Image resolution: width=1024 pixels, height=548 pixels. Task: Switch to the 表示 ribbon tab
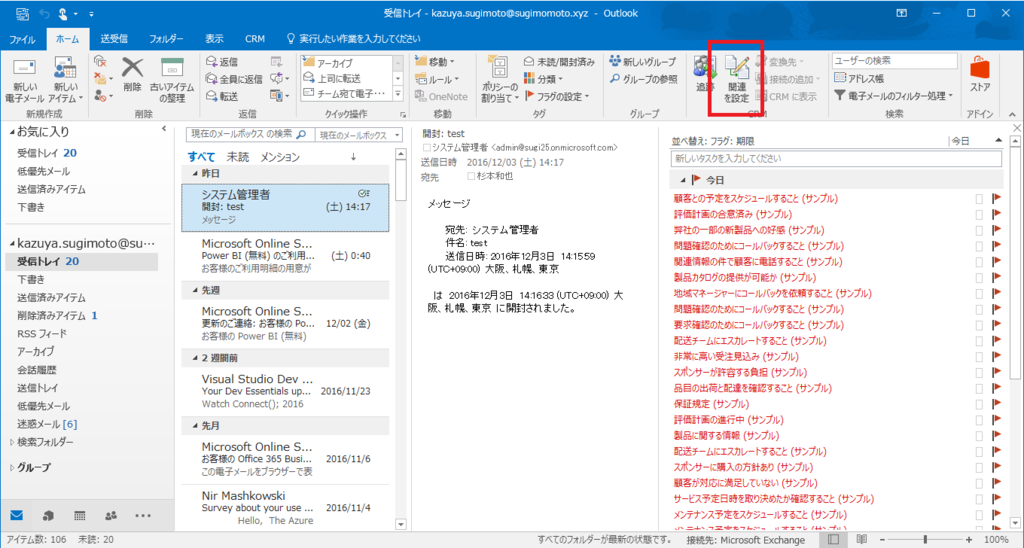pyautogui.click(x=214, y=39)
